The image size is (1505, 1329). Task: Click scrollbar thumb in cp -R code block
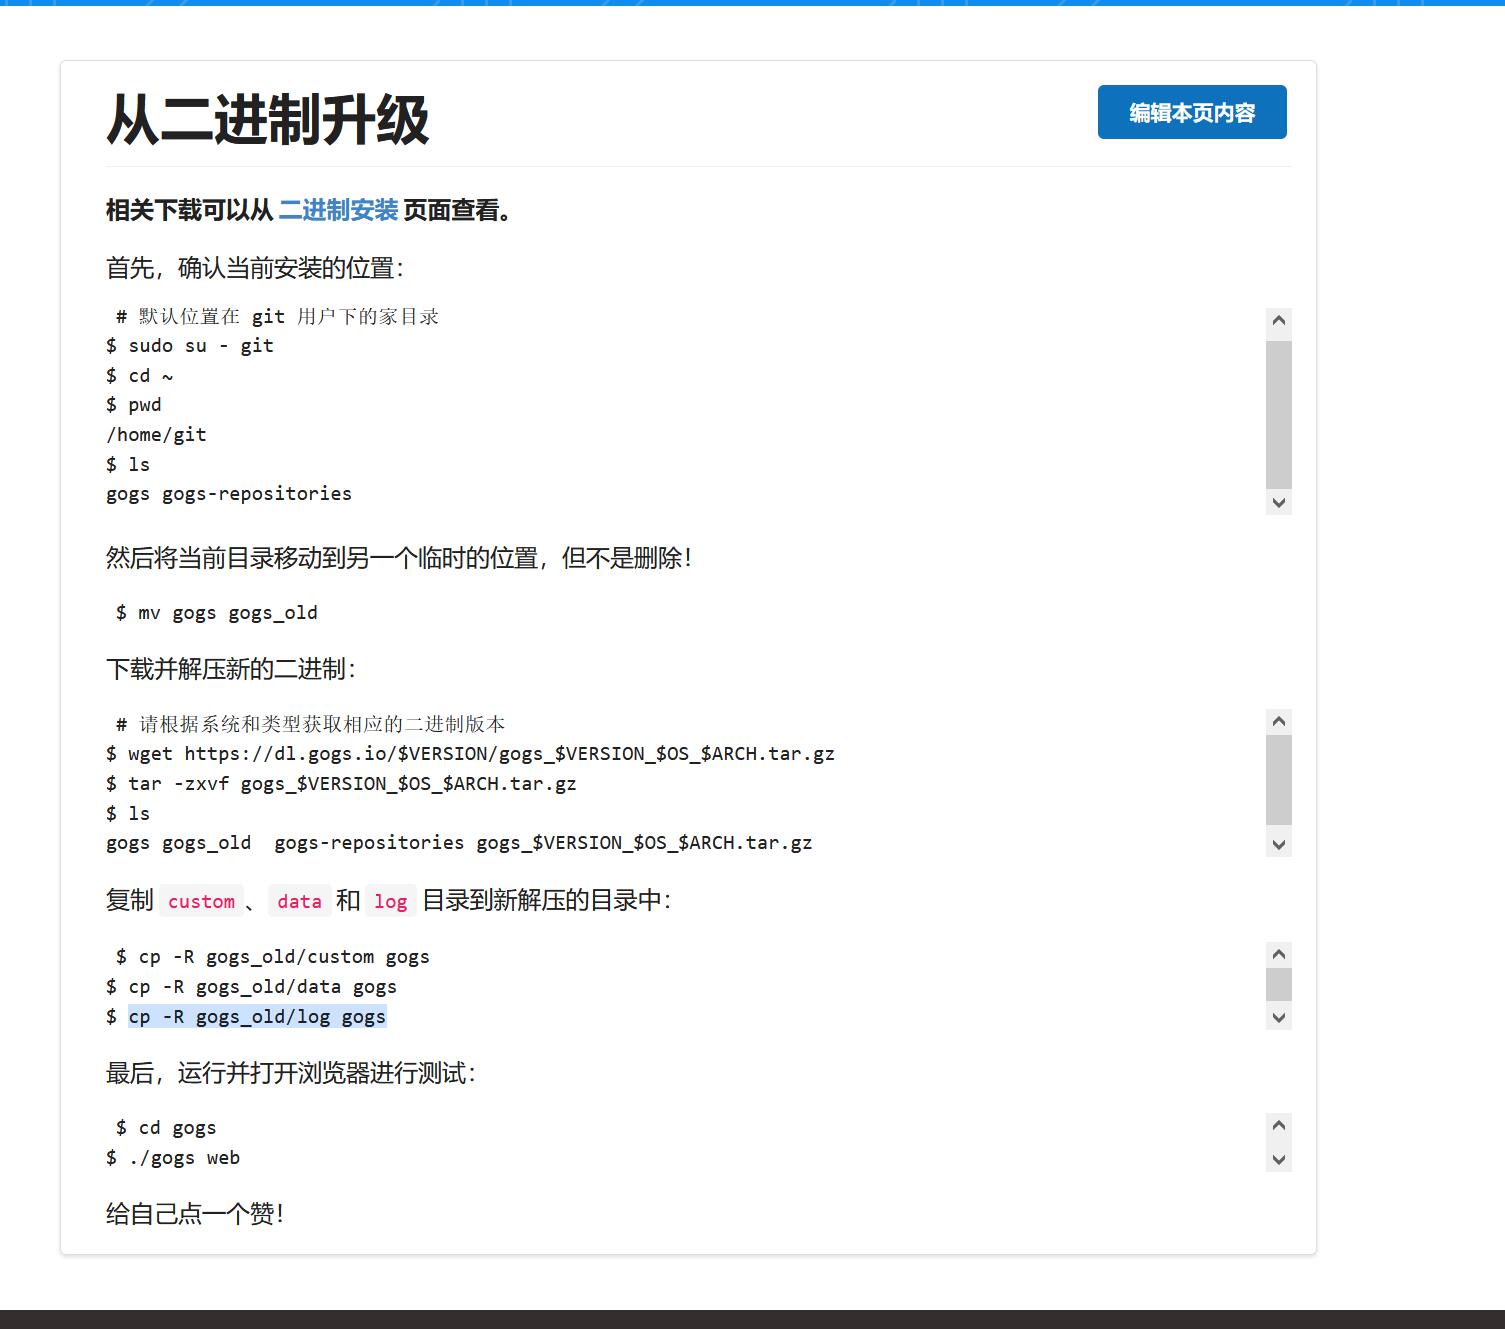click(x=1278, y=984)
